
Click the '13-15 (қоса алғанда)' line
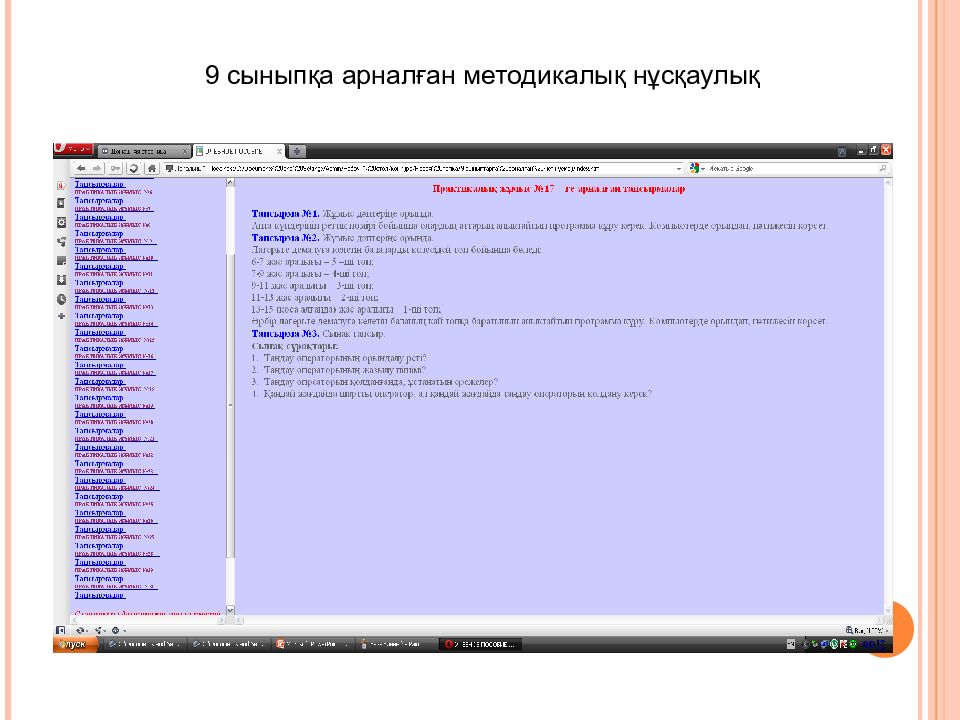(x=346, y=310)
